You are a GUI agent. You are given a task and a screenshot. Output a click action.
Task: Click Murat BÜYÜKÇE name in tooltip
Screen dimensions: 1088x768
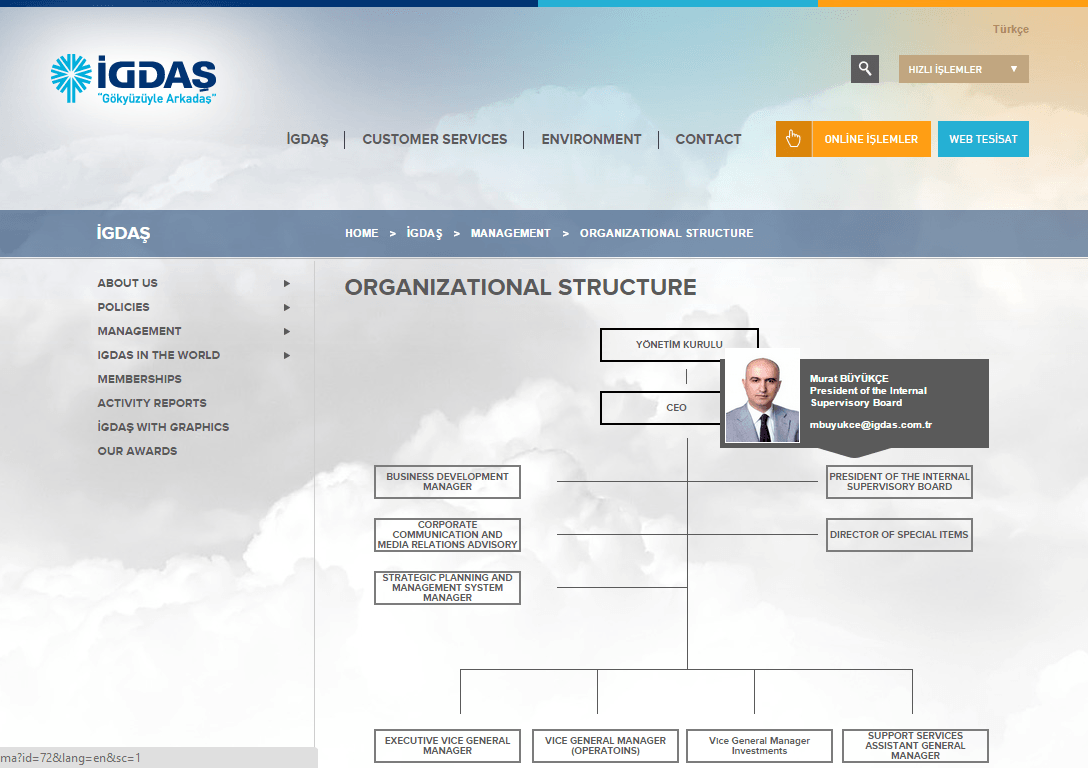[x=849, y=378]
